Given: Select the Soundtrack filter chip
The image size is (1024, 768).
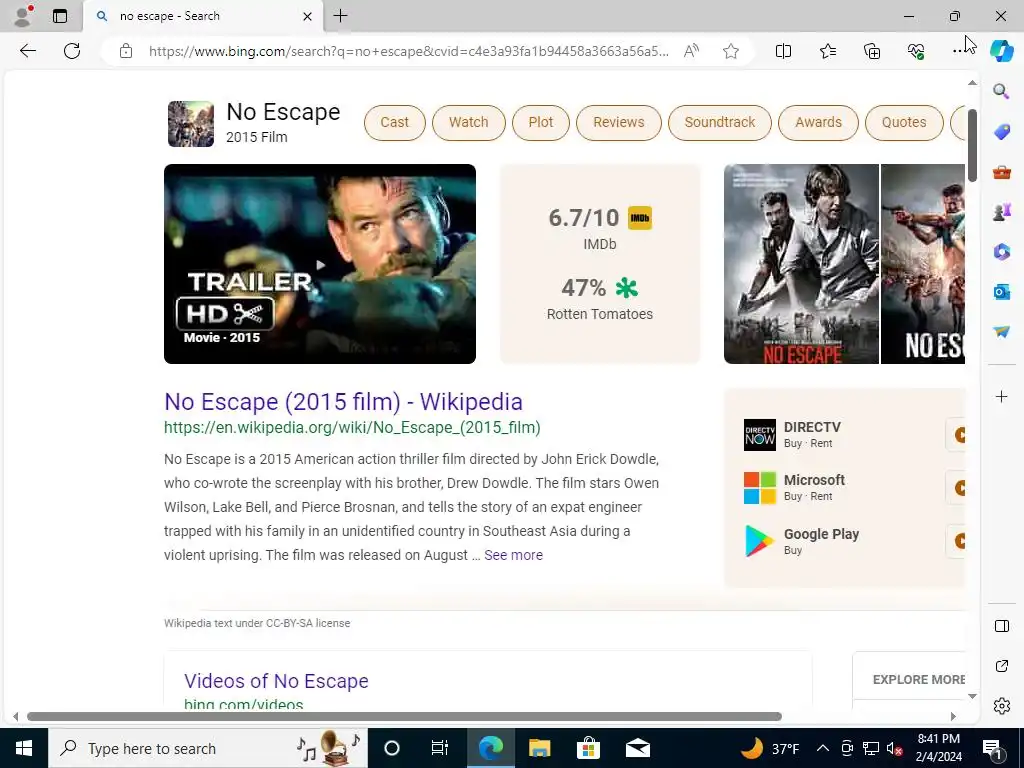Looking at the screenshot, I should pos(720,122).
